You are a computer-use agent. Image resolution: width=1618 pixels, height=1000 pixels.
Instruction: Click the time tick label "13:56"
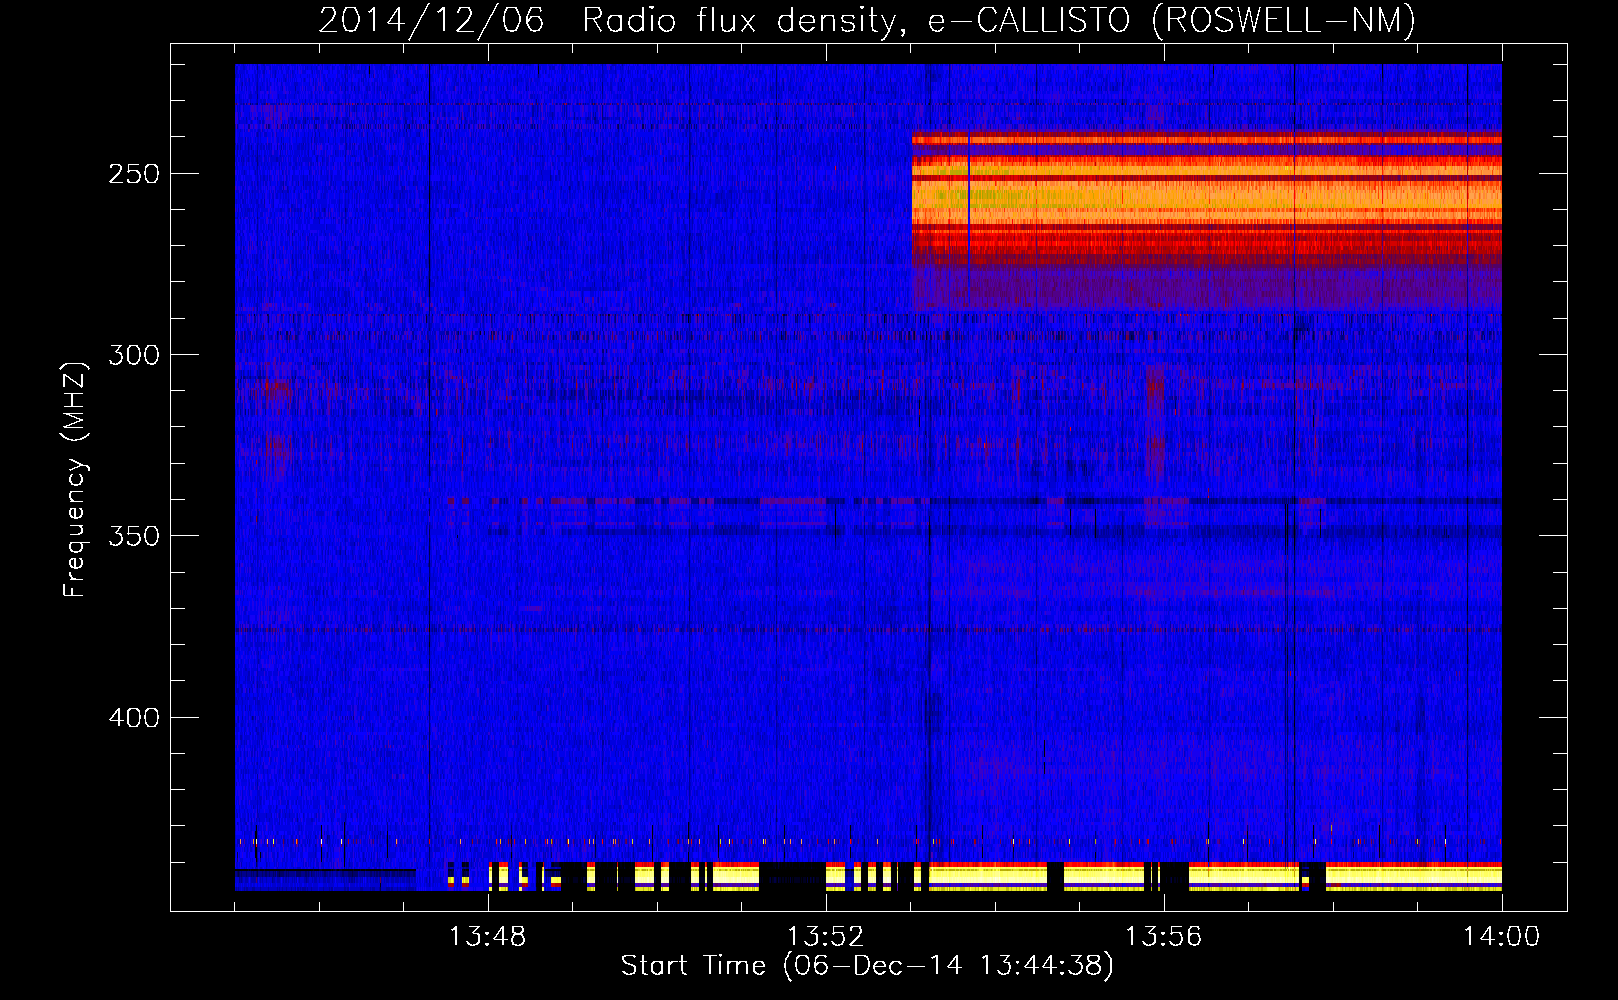[1163, 937]
